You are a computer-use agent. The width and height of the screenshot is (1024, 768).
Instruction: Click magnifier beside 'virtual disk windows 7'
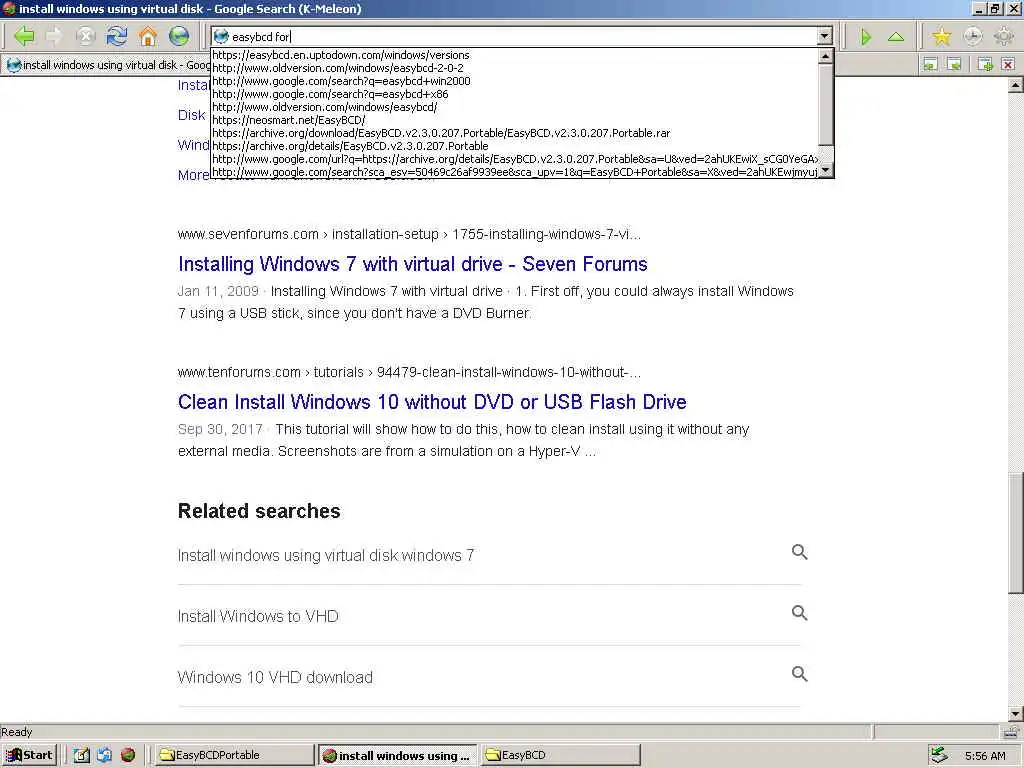pos(799,552)
